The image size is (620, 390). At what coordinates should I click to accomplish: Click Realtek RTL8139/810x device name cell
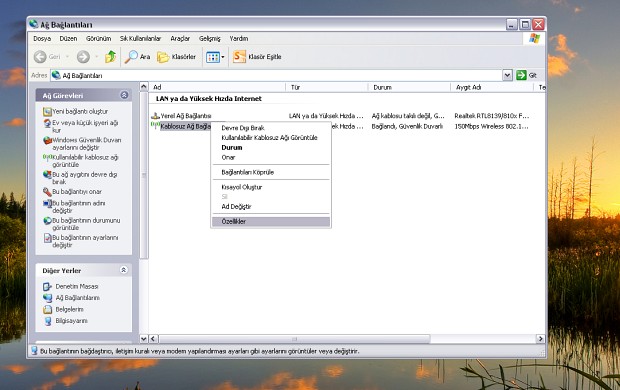491,116
